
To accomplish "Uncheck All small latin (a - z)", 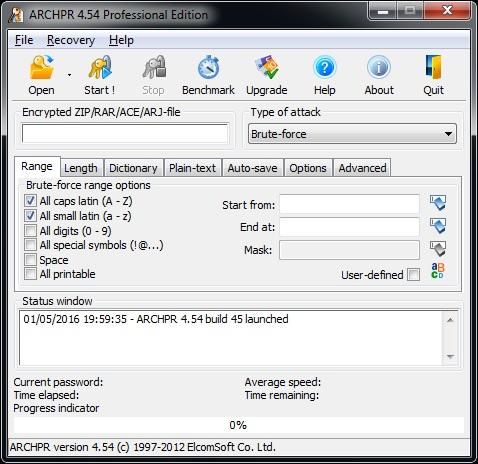I will [x=30, y=216].
